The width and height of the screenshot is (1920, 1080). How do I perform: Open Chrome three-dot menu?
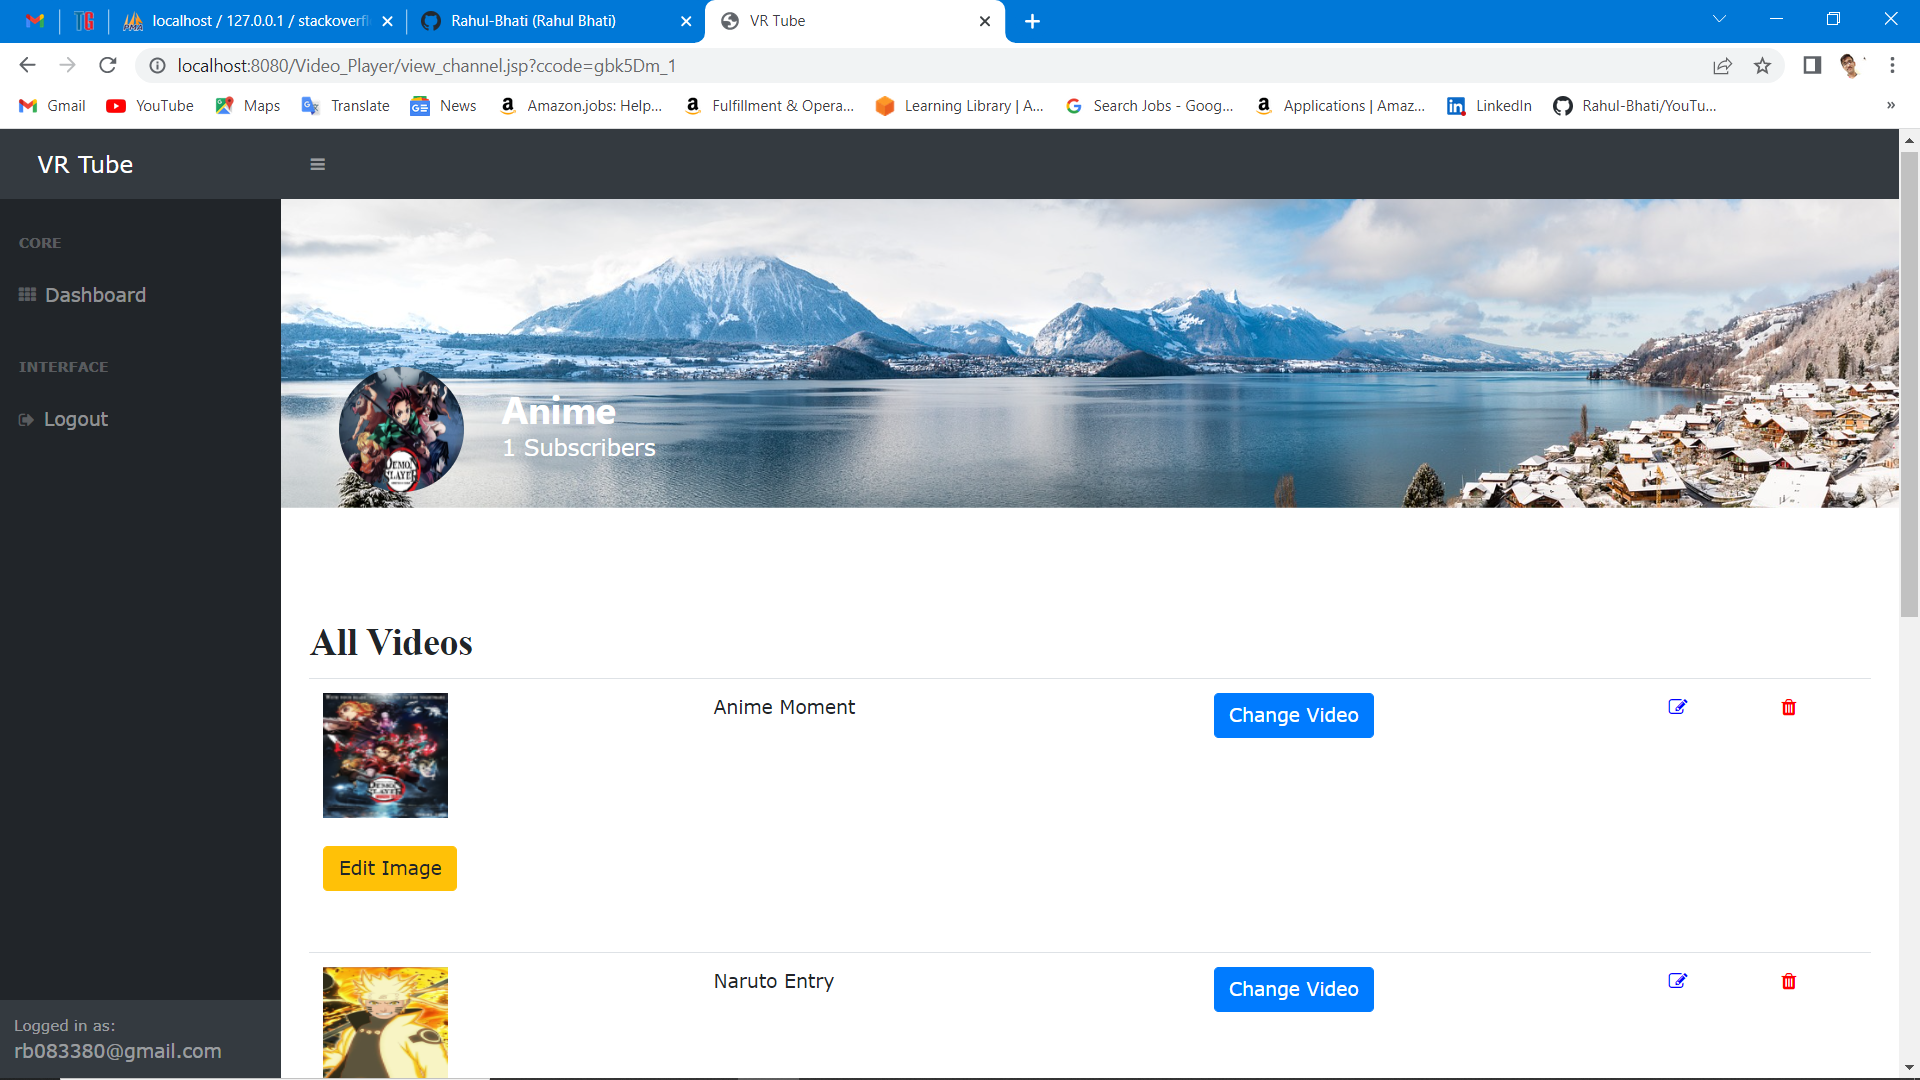click(1892, 66)
